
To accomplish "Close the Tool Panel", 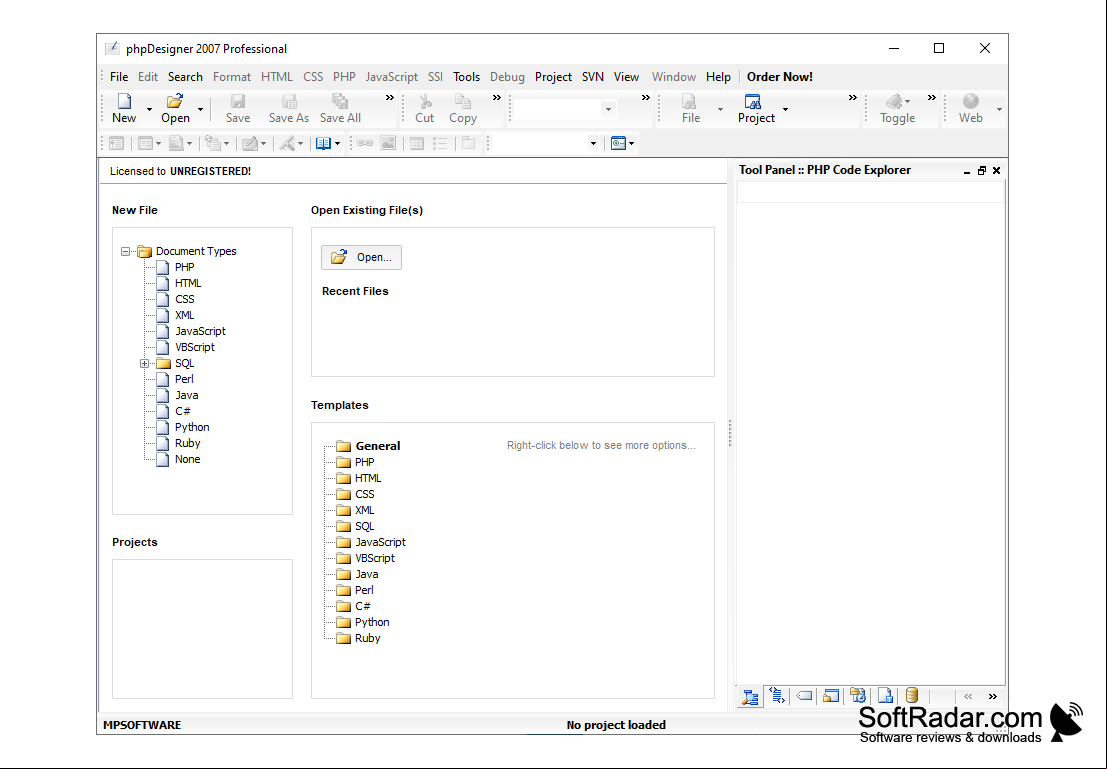I will 996,171.
